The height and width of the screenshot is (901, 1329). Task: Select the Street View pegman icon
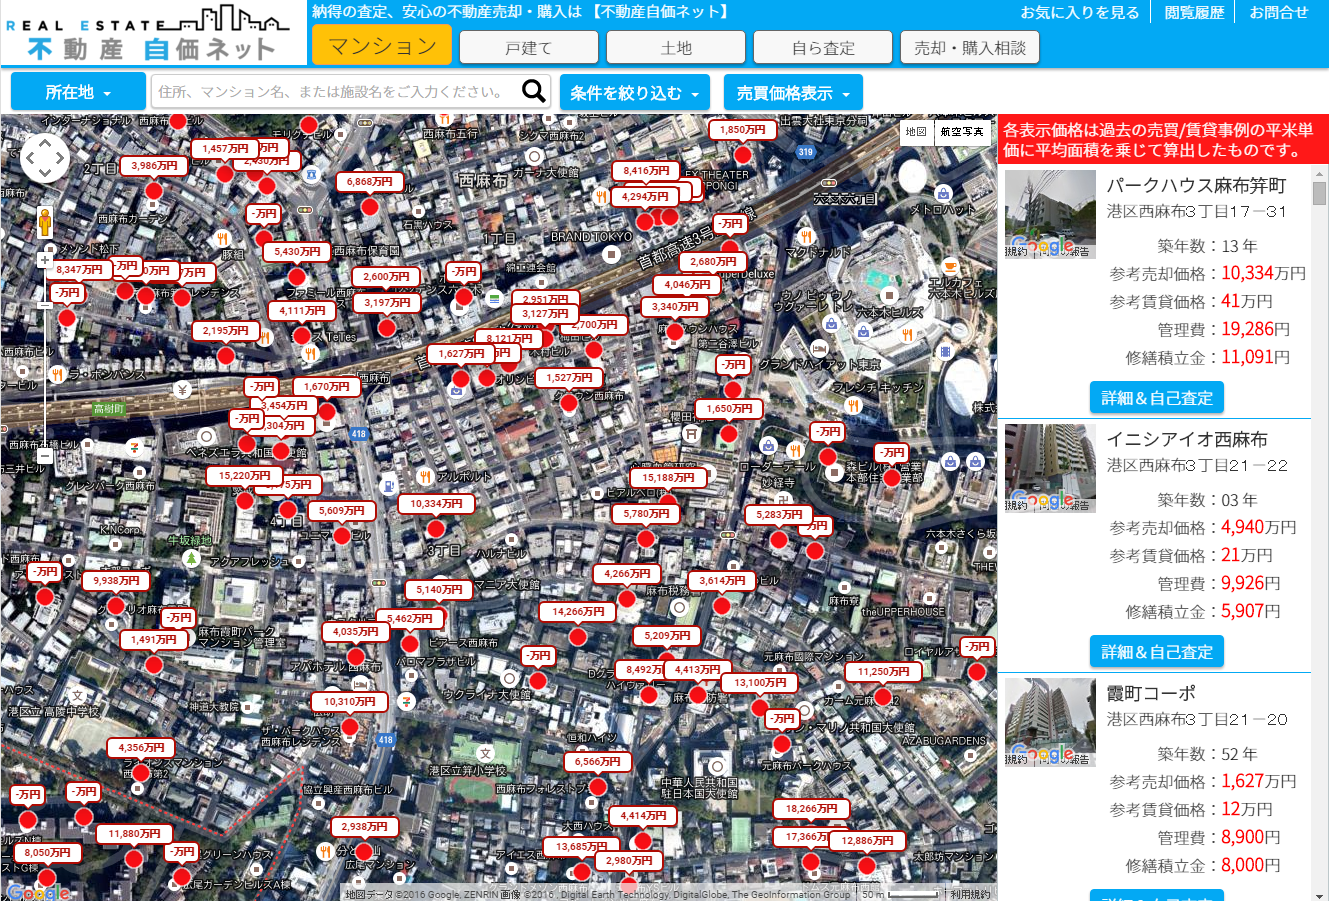[45, 222]
